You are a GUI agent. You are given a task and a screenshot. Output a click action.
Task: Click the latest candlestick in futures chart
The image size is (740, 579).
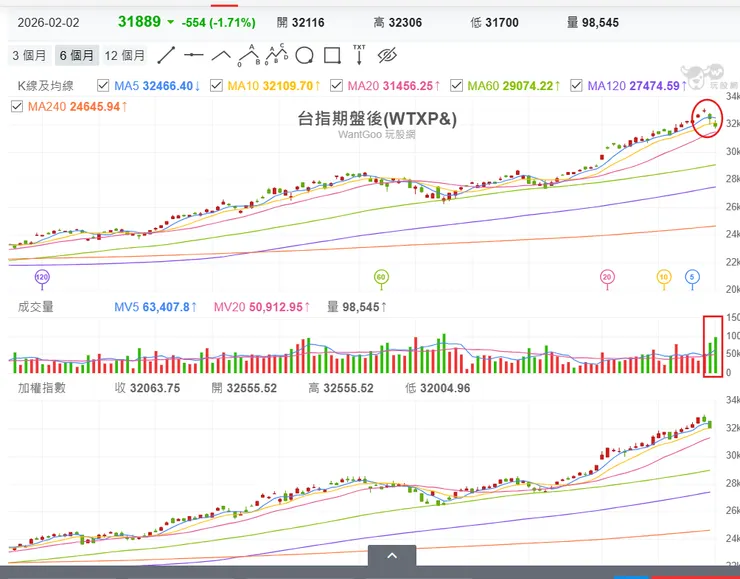[x=715, y=125]
